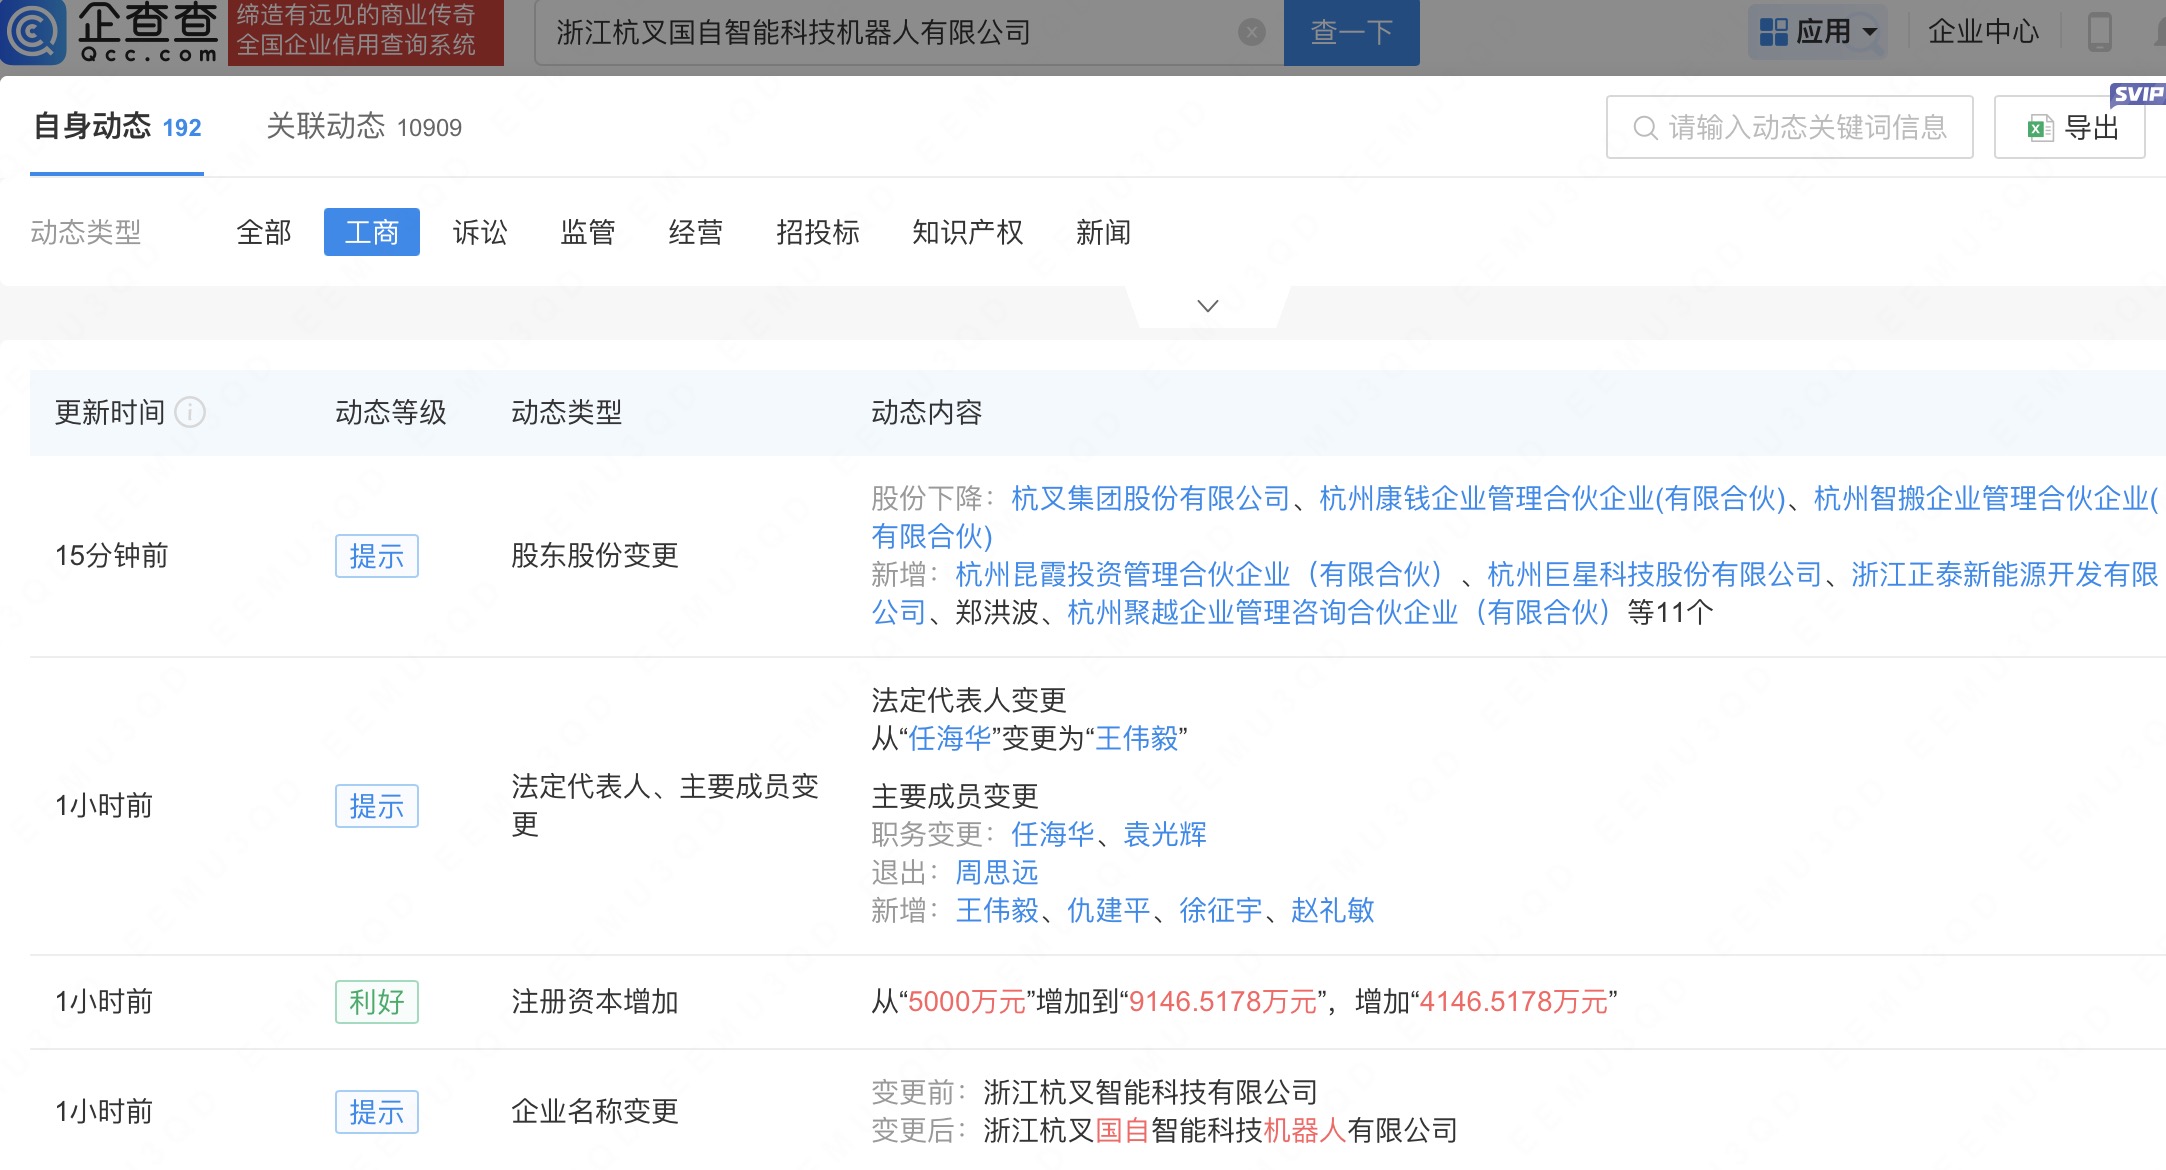Click the magnifier icon in keyword search
The height and width of the screenshot is (1170, 2166).
pos(1644,128)
